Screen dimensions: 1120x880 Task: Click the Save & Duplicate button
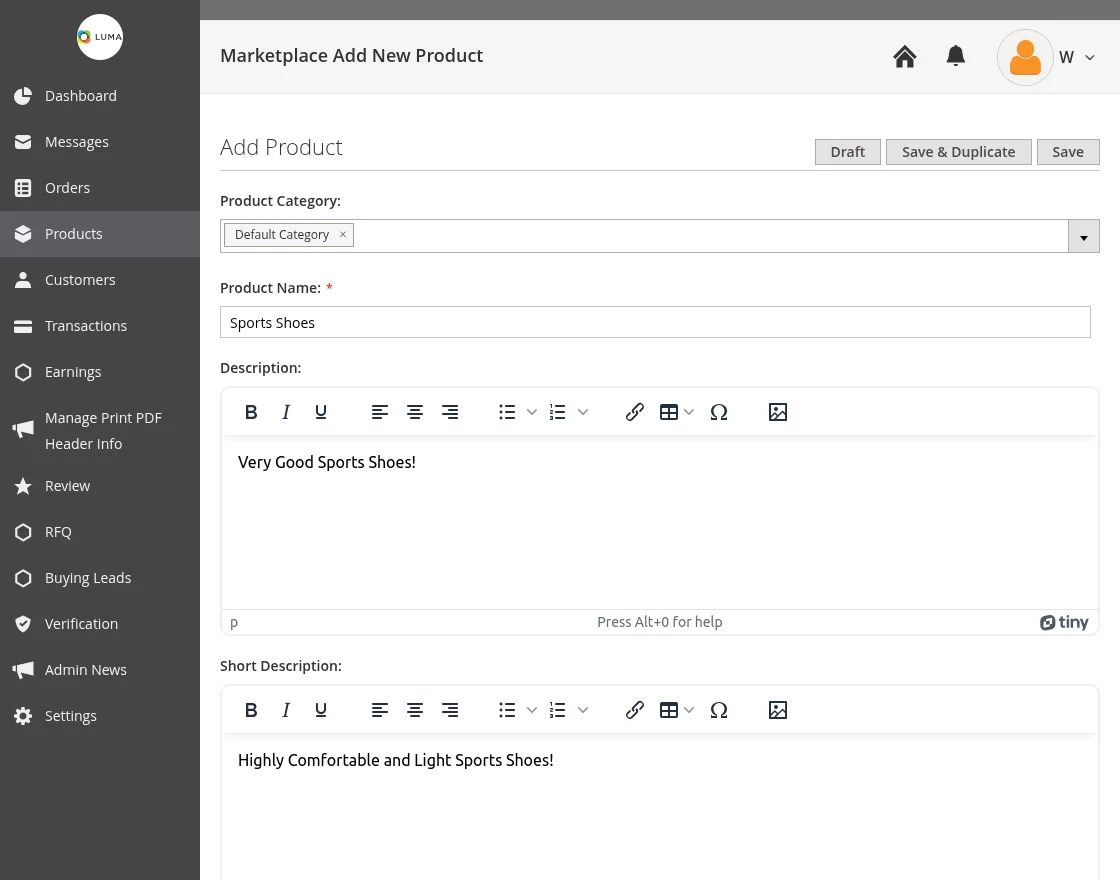click(958, 151)
